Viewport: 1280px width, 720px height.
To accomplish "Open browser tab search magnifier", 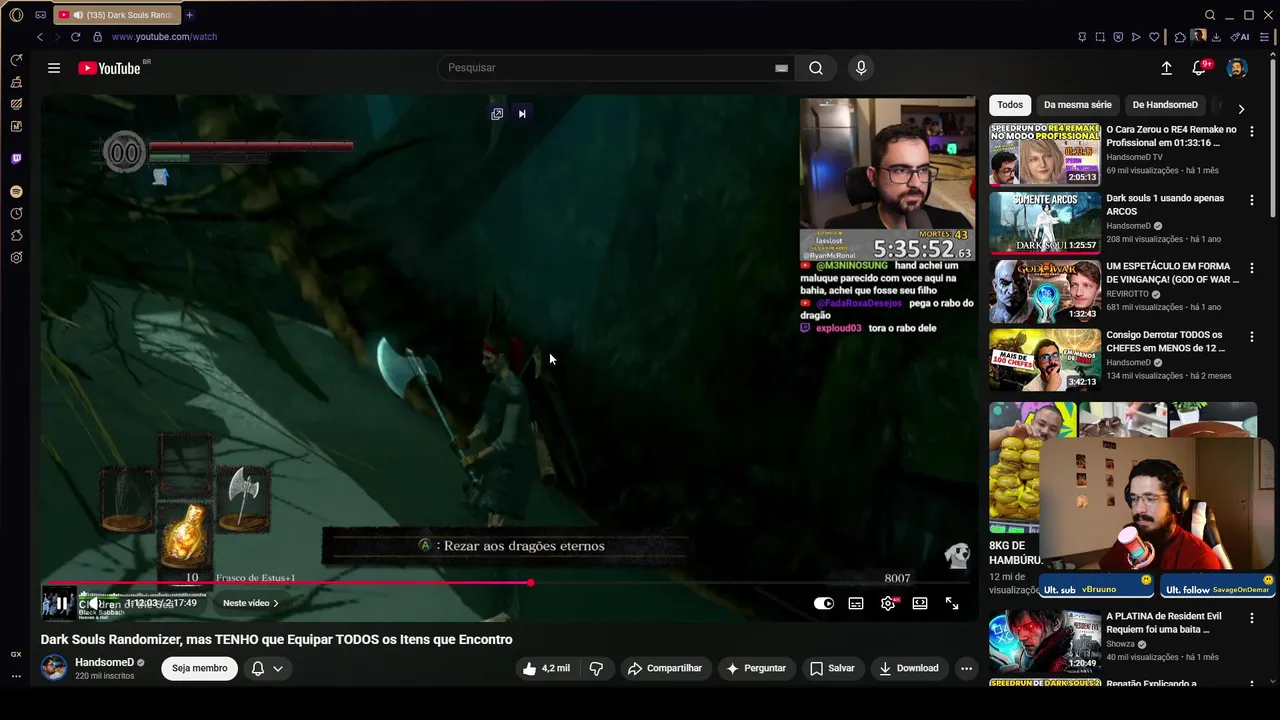I will (1210, 15).
